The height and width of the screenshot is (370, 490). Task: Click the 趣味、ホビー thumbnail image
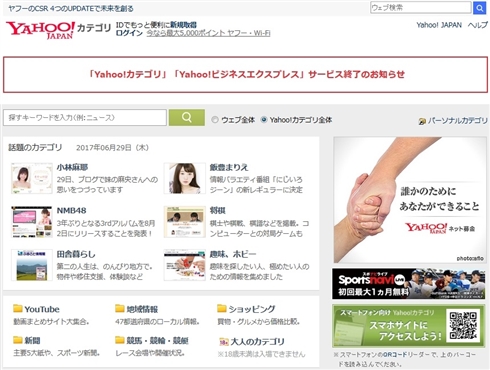pyautogui.click(x=185, y=265)
